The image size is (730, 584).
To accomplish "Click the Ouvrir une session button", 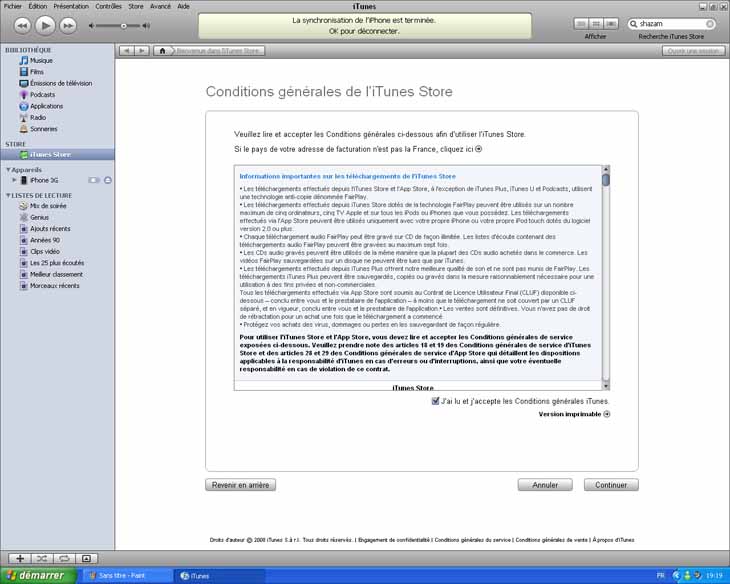I will 693,51.
